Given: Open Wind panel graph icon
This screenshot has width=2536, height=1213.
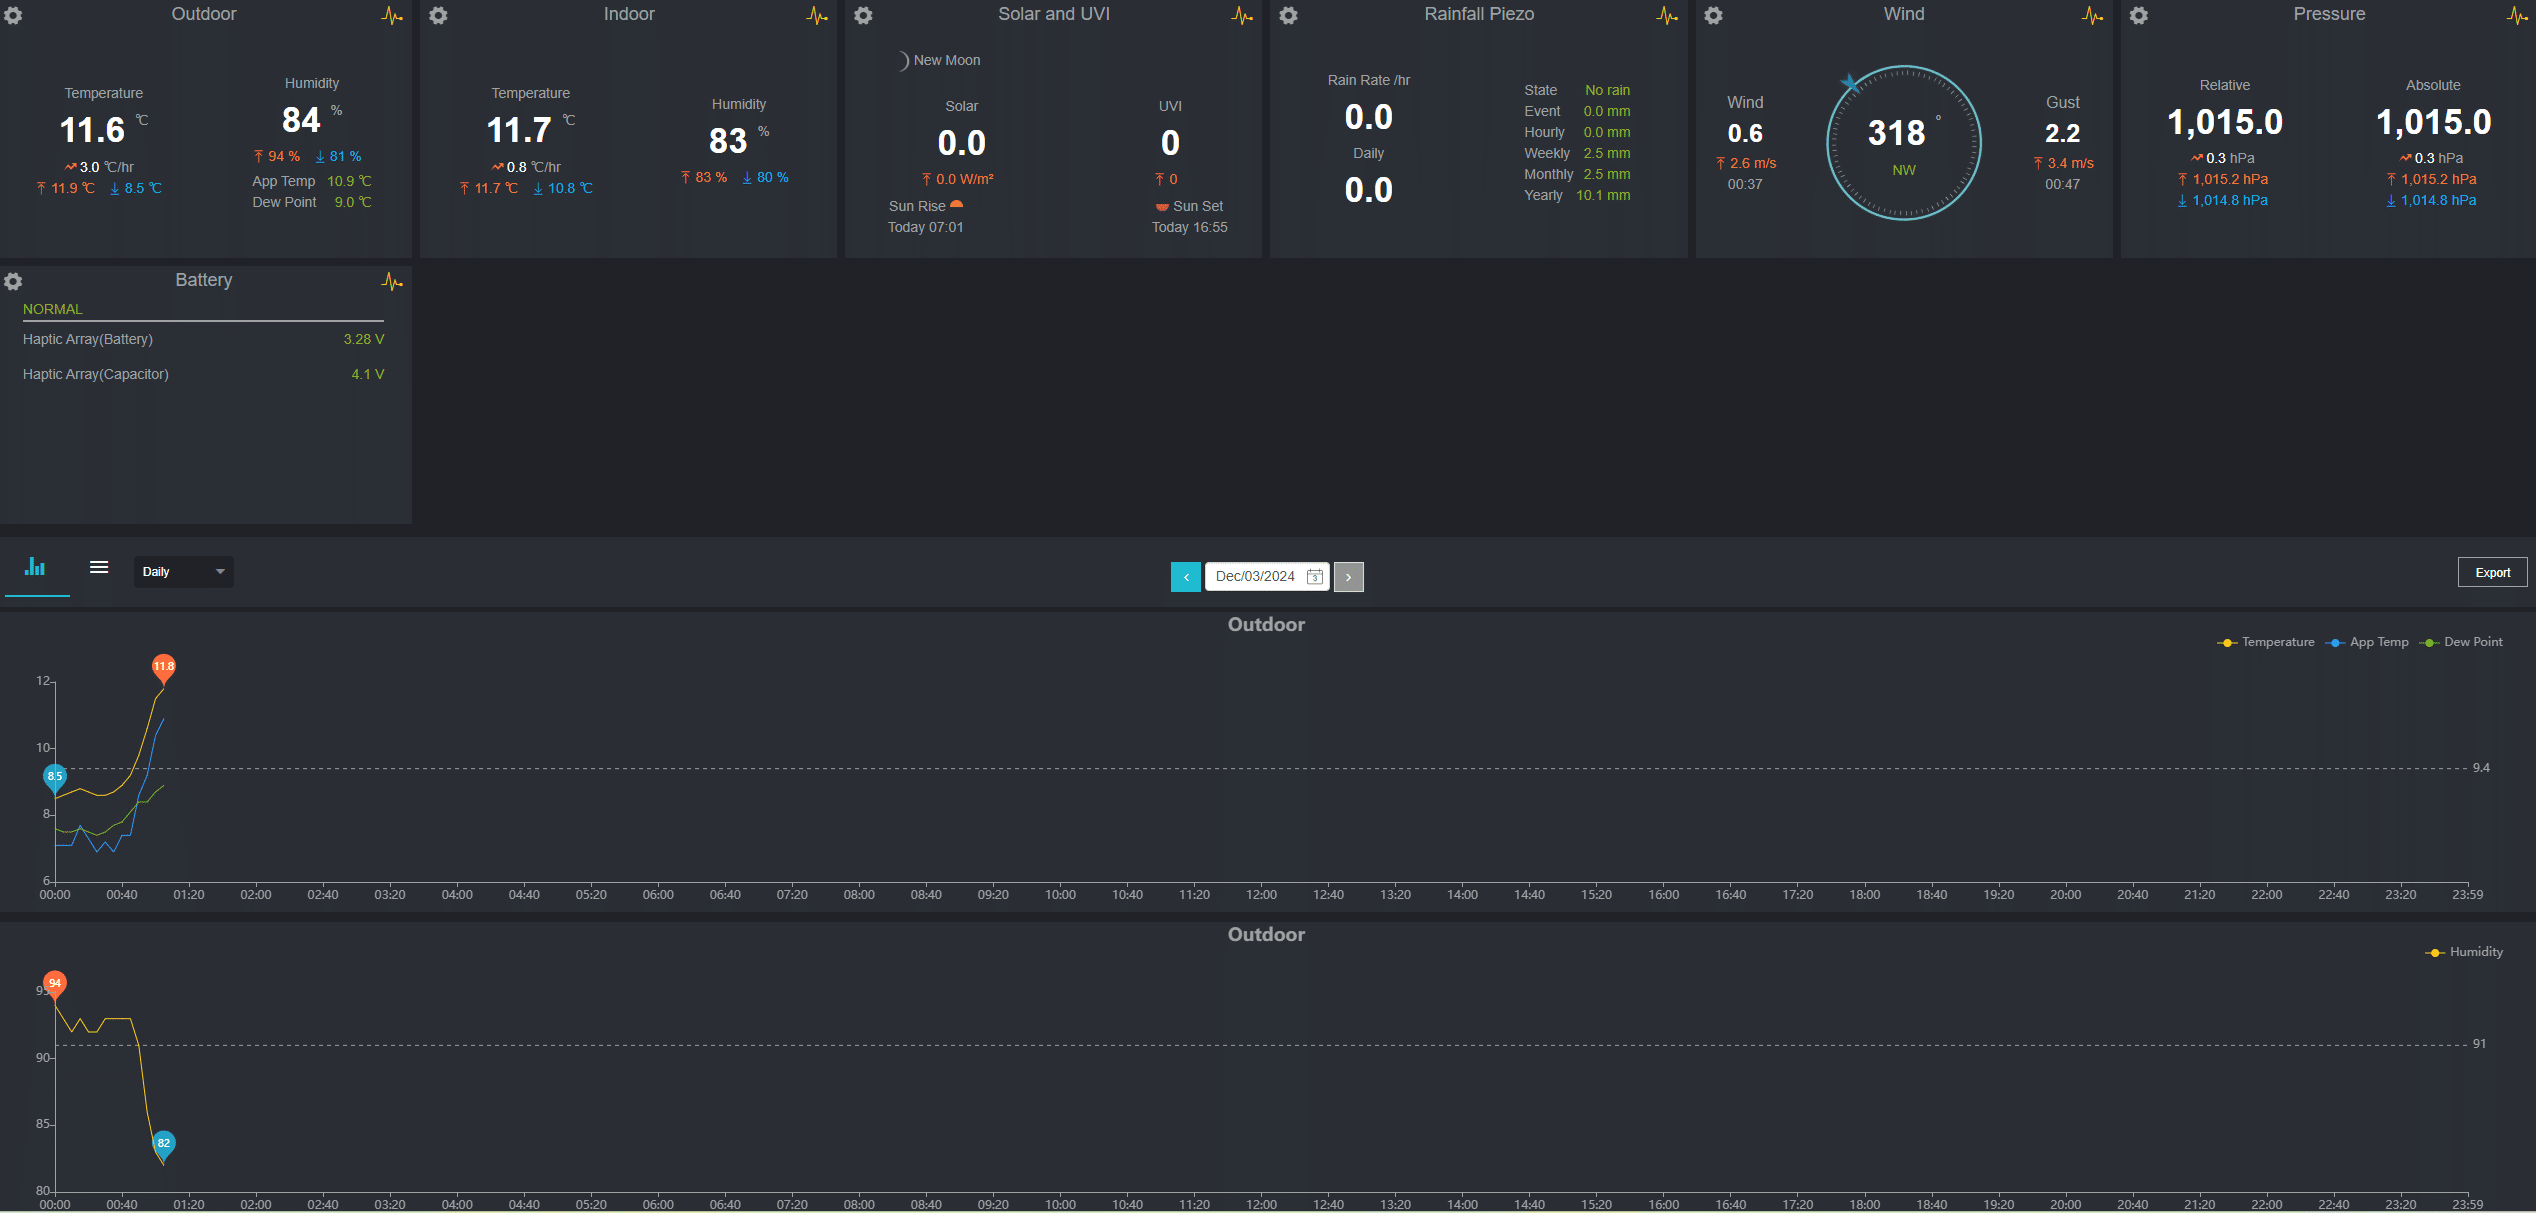Looking at the screenshot, I should 2092,15.
